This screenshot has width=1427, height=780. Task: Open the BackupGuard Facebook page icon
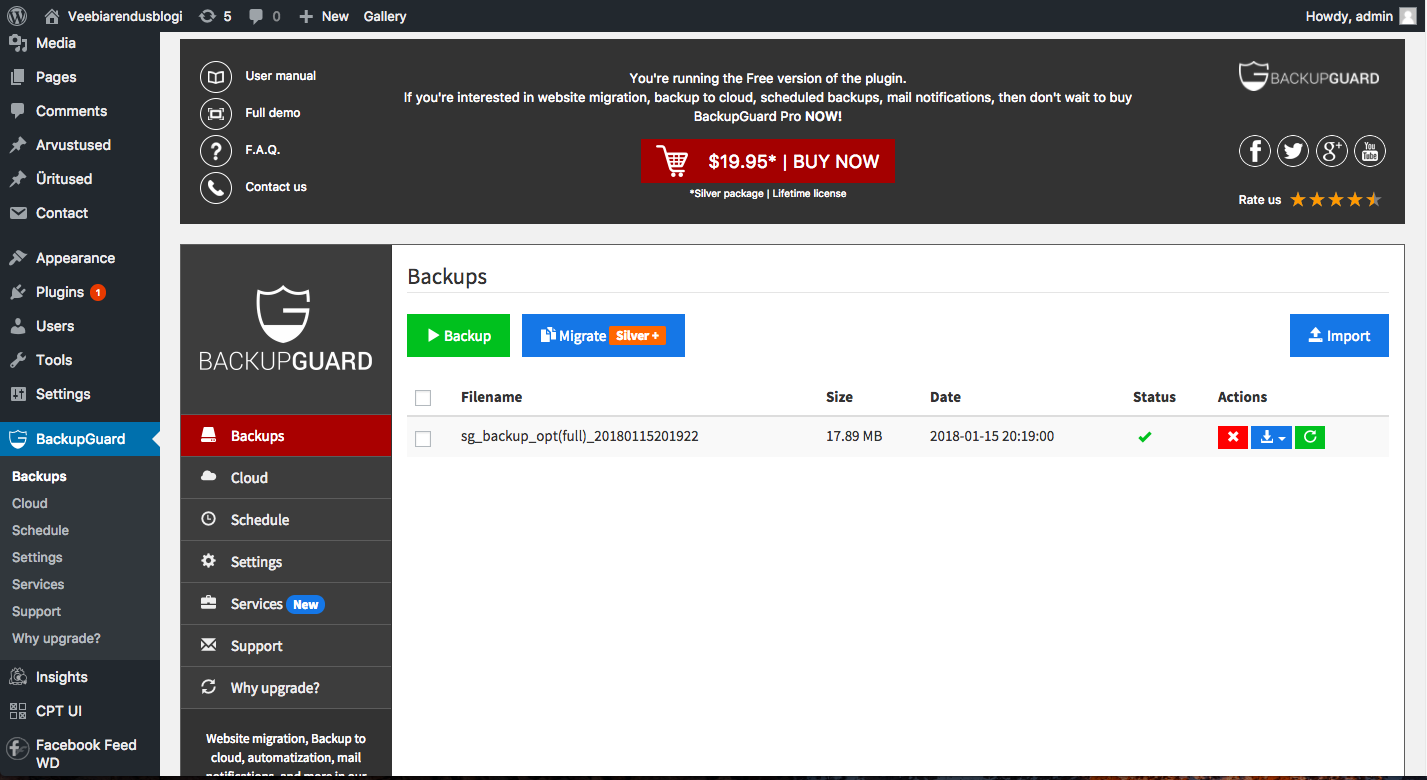click(x=1255, y=151)
